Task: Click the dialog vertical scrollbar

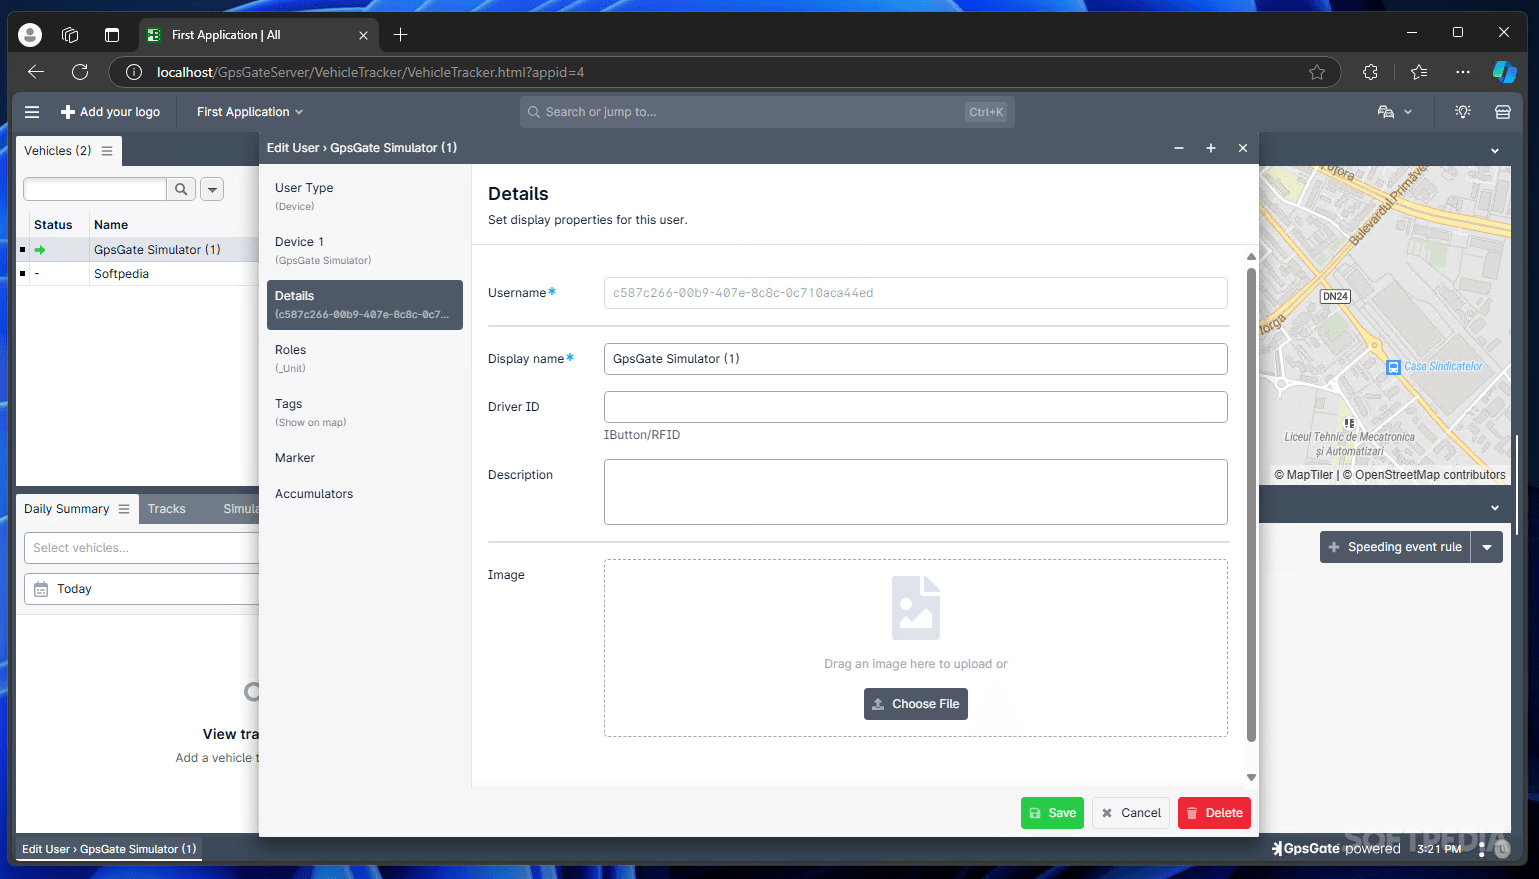Action: click(x=1251, y=505)
